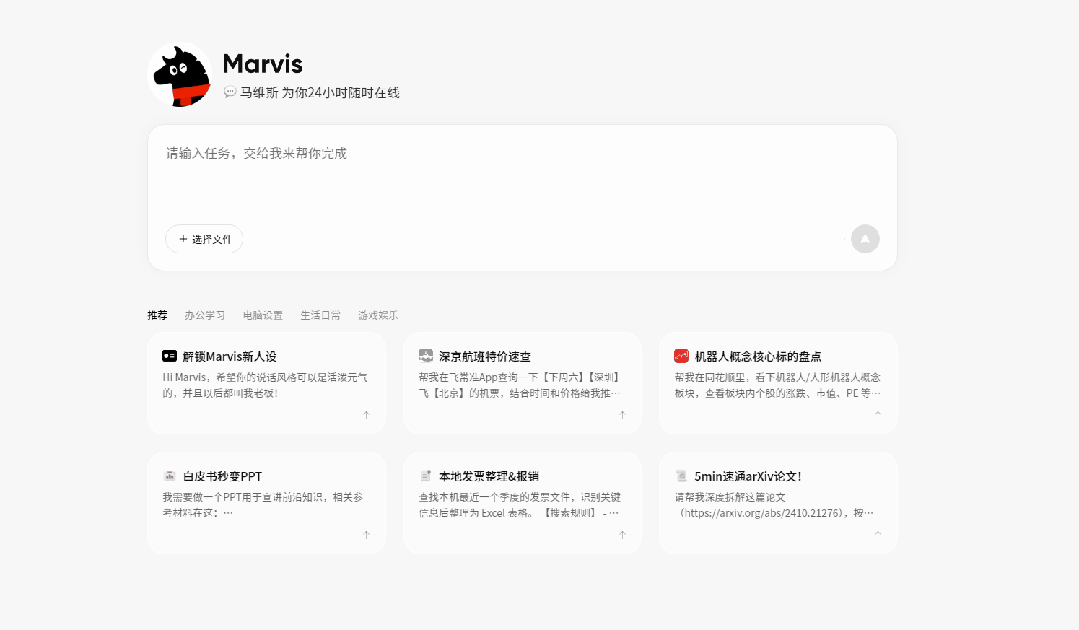
Task: Click the arrow on 机器人概念核心标的盘点 card
Action: [x=878, y=413]
